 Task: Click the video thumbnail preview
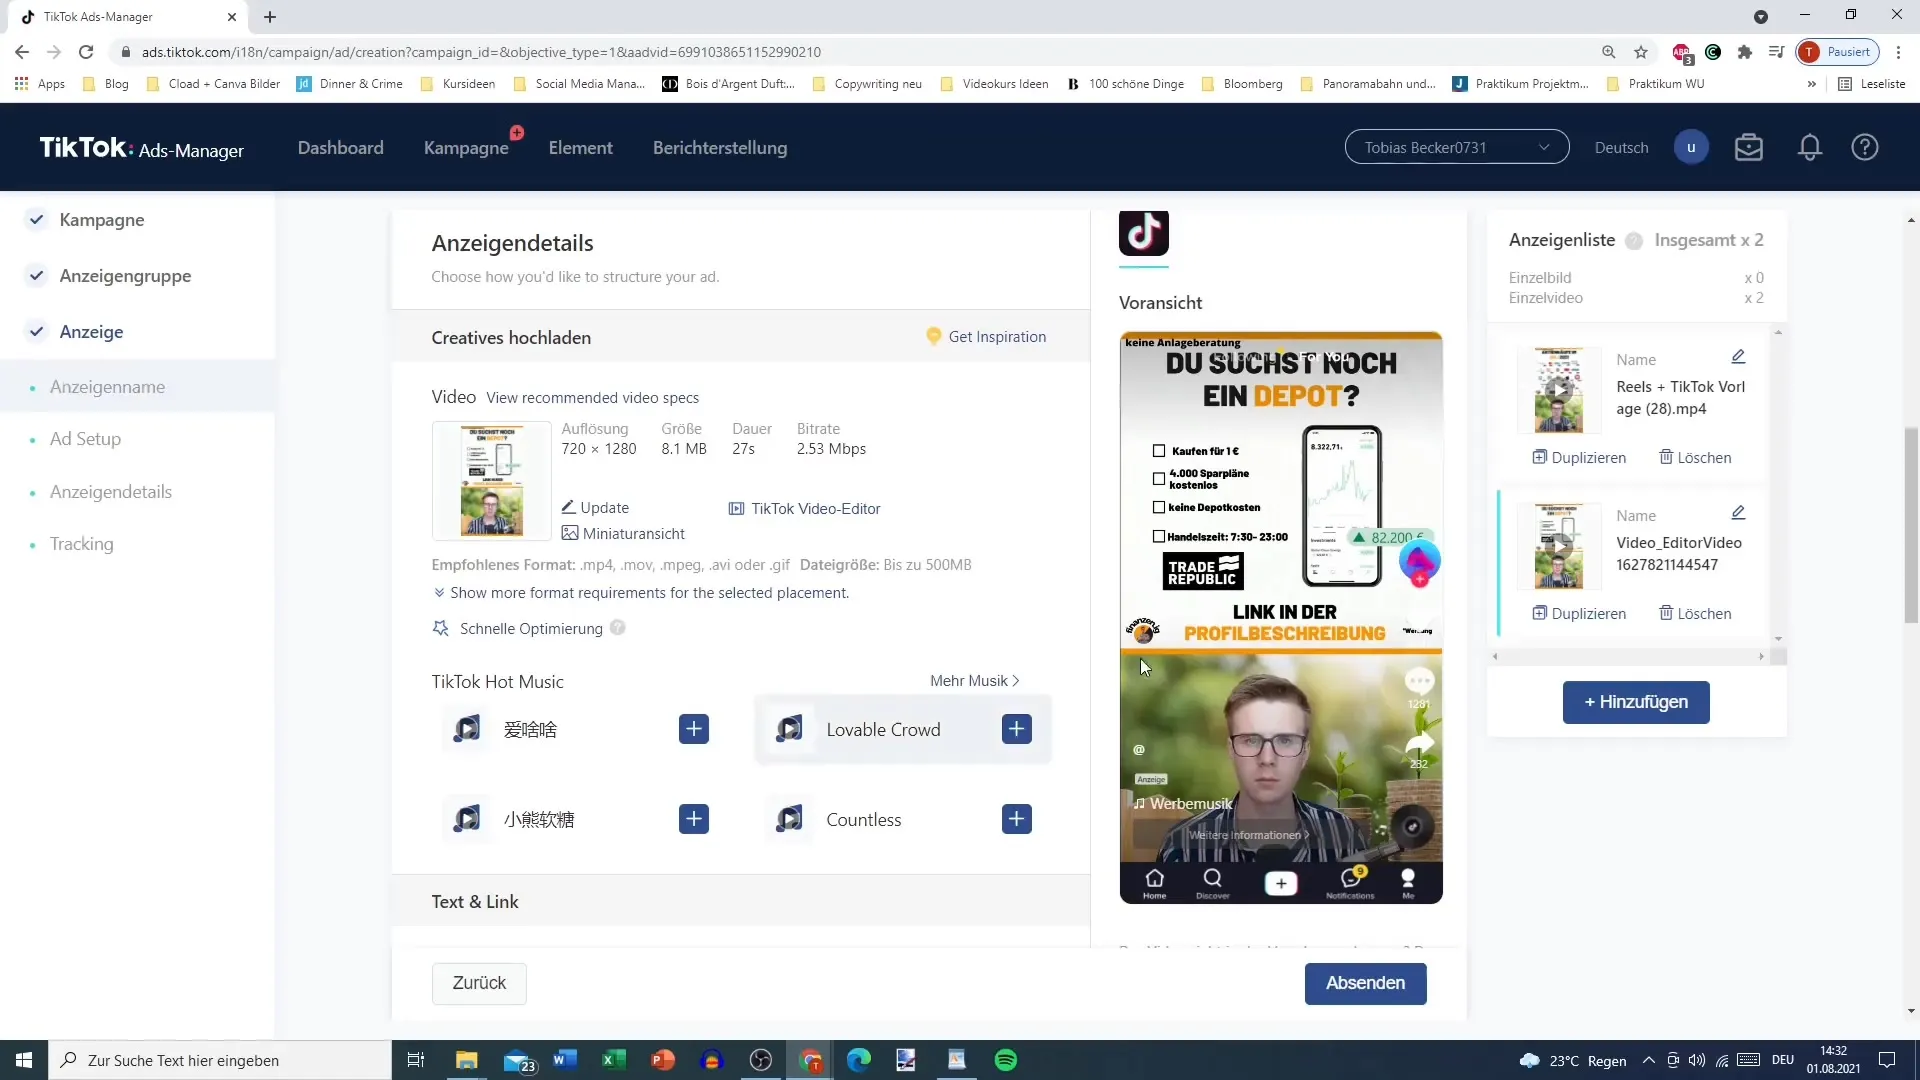[x=493, y=481]
